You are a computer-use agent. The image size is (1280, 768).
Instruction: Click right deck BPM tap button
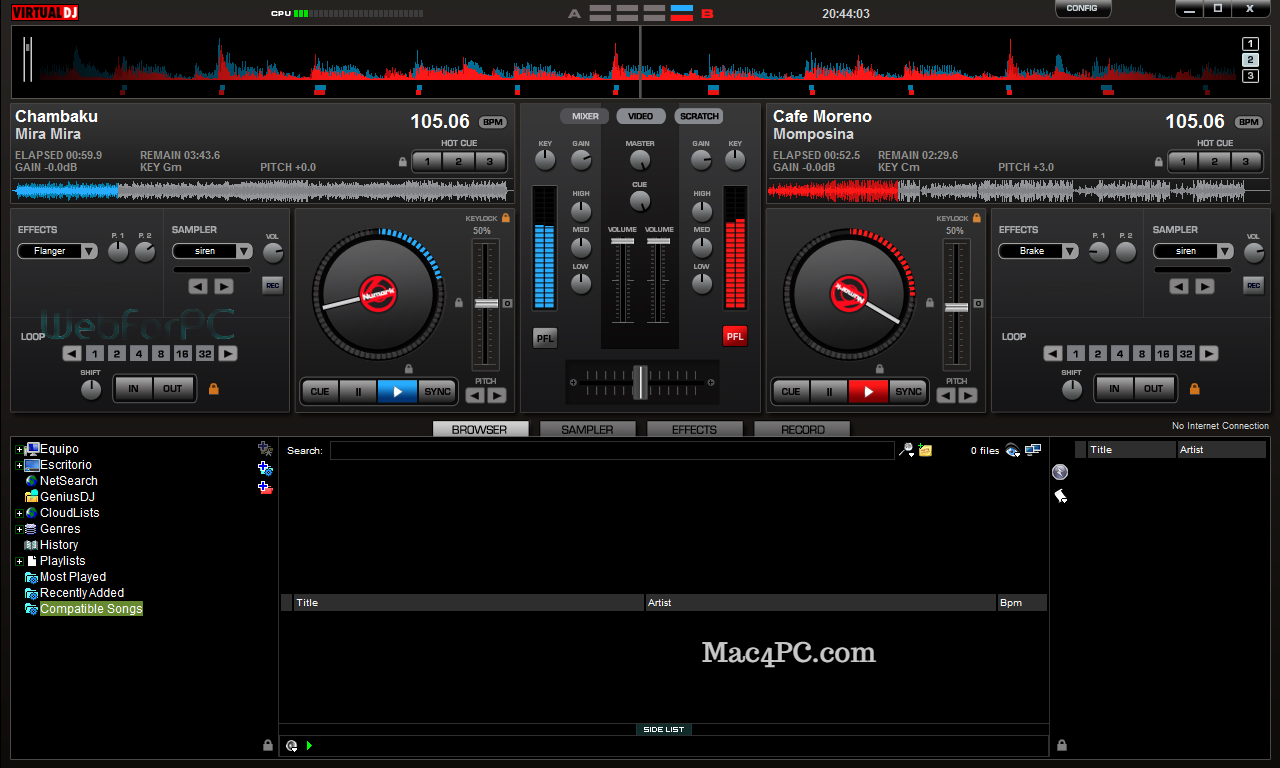(x=1249, y=122)
